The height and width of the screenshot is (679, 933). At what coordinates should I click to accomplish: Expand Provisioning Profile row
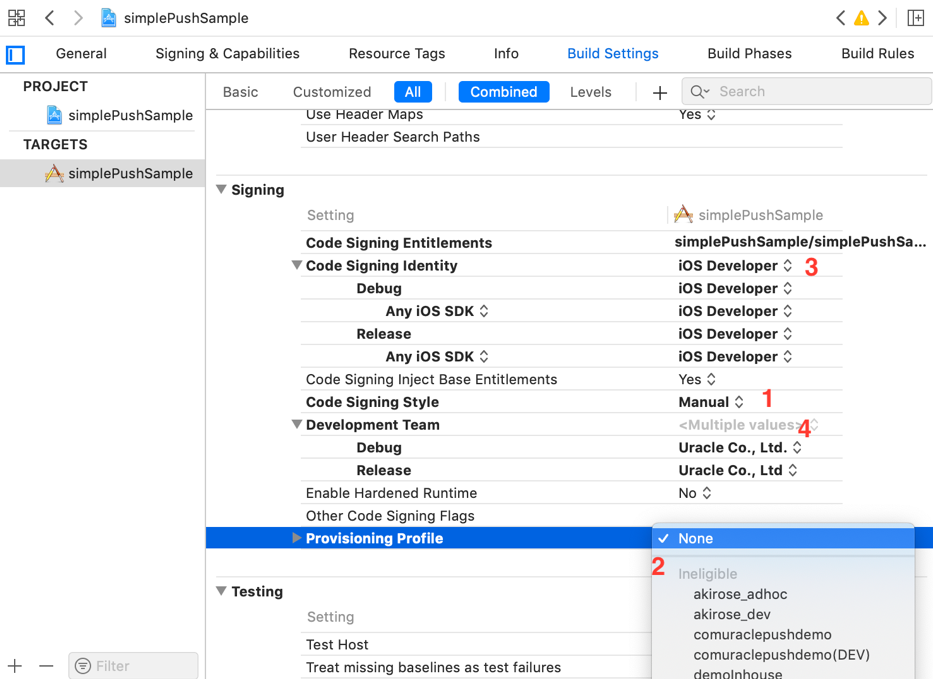296,538
